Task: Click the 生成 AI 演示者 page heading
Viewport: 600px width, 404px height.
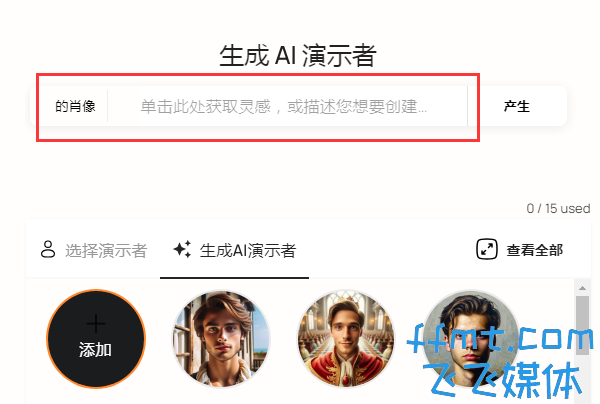Action: [298, 55]
